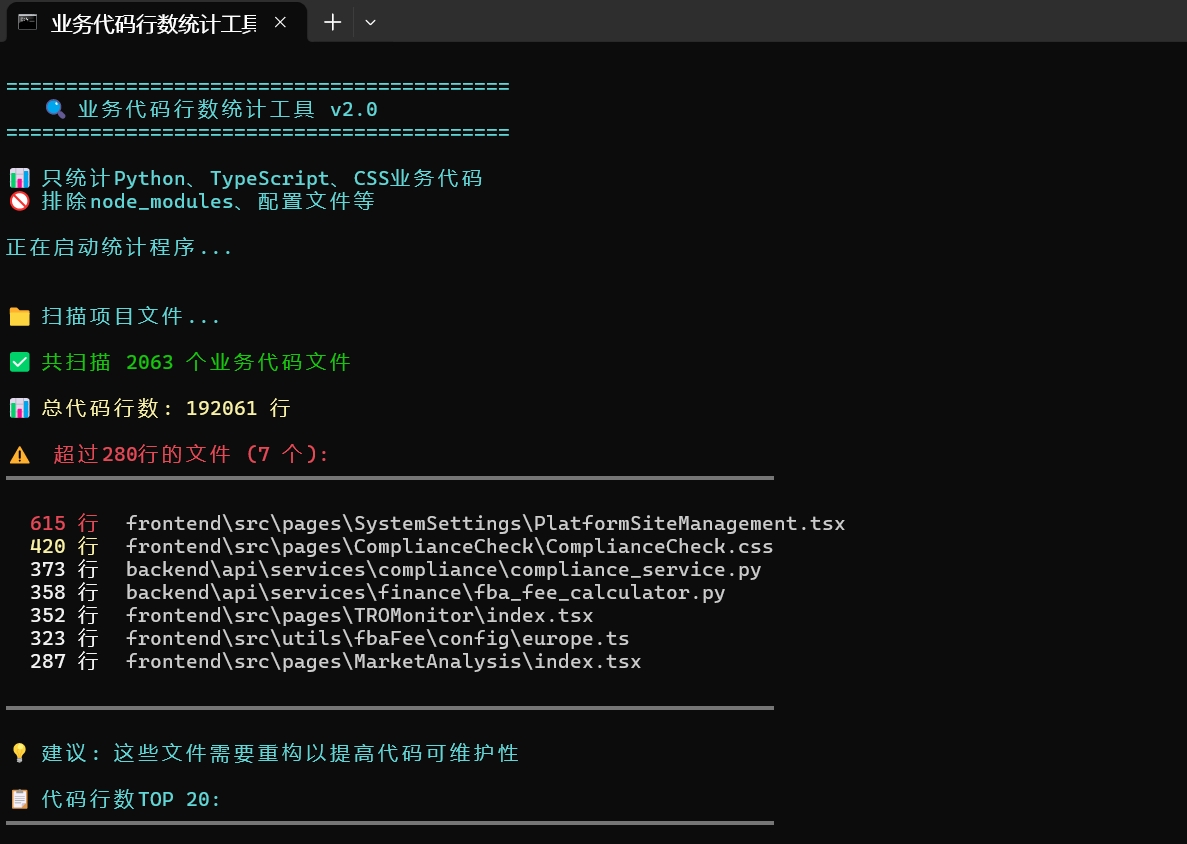Click the warning triangle icon before 超过280行的文件
Viewport: 1187px width, 844px height.
click(19, 453)
